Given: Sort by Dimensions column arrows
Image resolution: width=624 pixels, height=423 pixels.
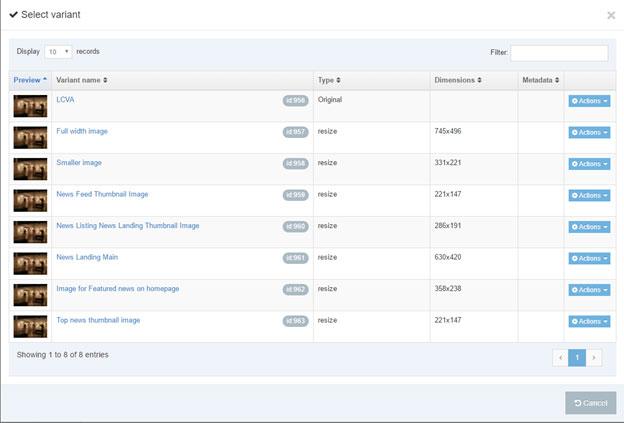Looking at the screenshot, I should coord(480,80).
